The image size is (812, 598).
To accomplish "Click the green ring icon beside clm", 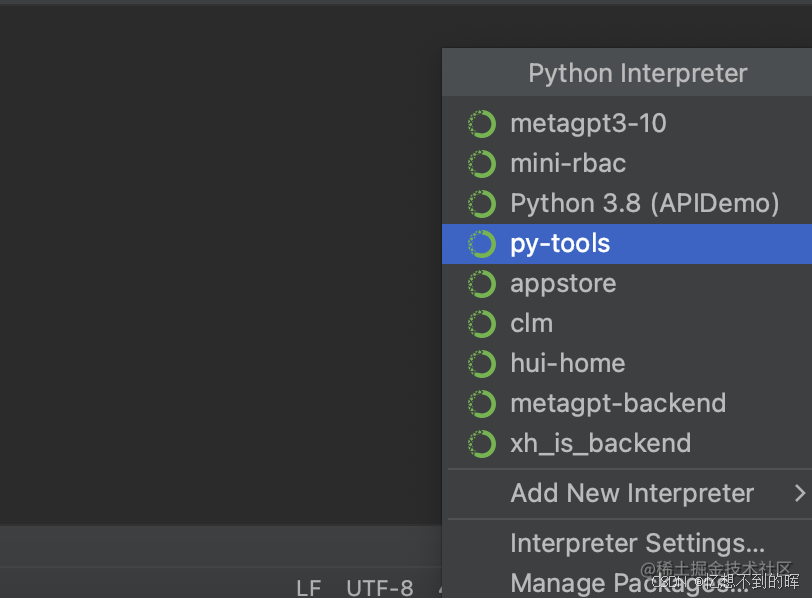I will click(x=482, y=324).
